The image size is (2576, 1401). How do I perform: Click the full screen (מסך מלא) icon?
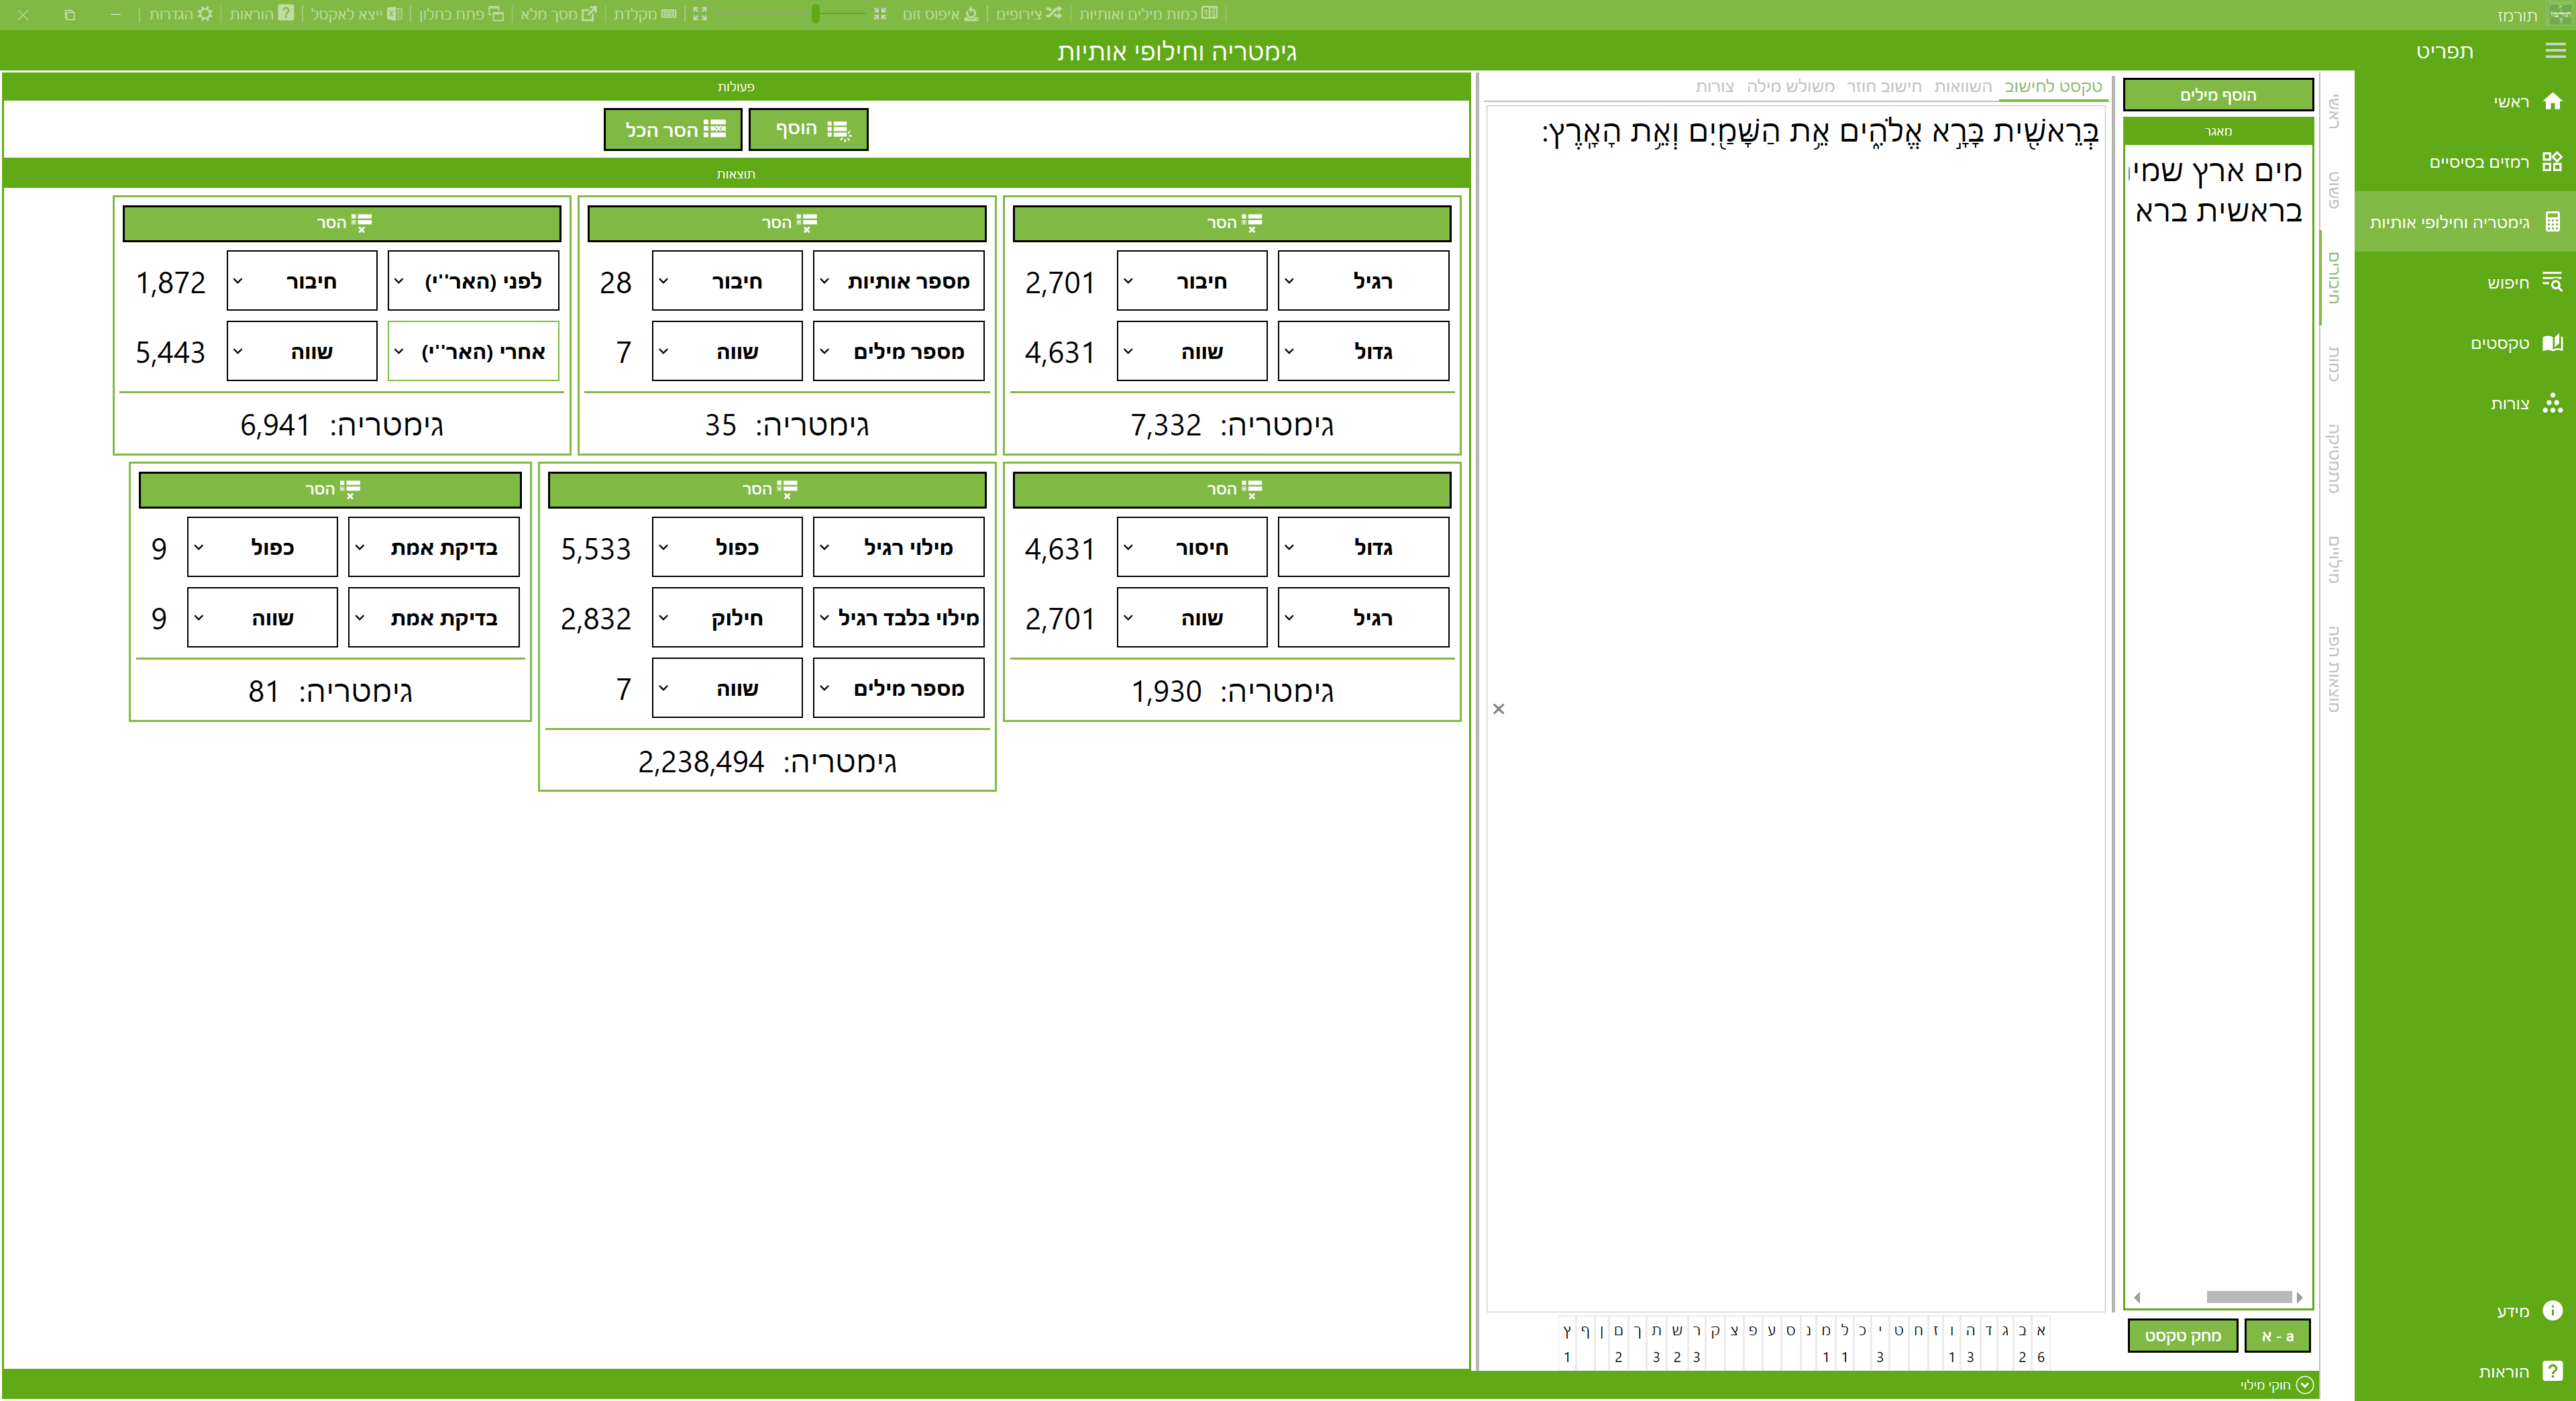click(x=589, y=14)
